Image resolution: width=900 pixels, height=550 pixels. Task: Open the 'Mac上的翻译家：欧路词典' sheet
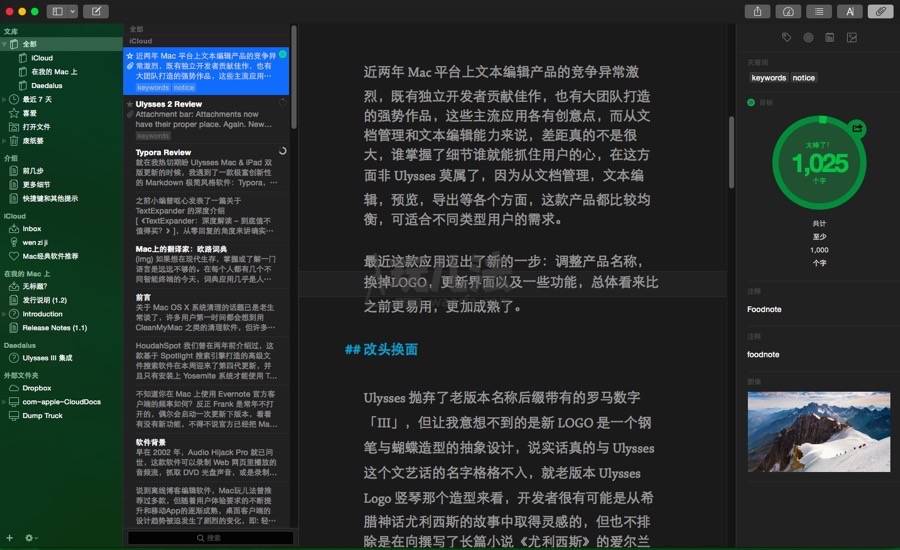tap(207, 264)
